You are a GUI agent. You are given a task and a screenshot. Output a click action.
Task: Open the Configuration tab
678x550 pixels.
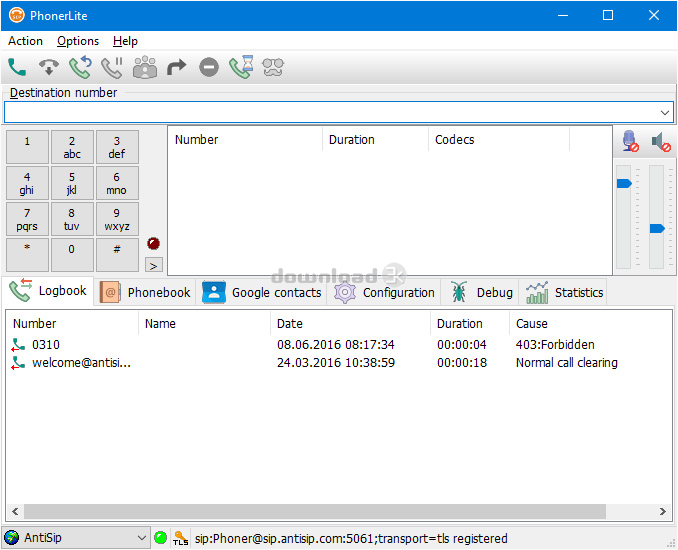(384, 292)
